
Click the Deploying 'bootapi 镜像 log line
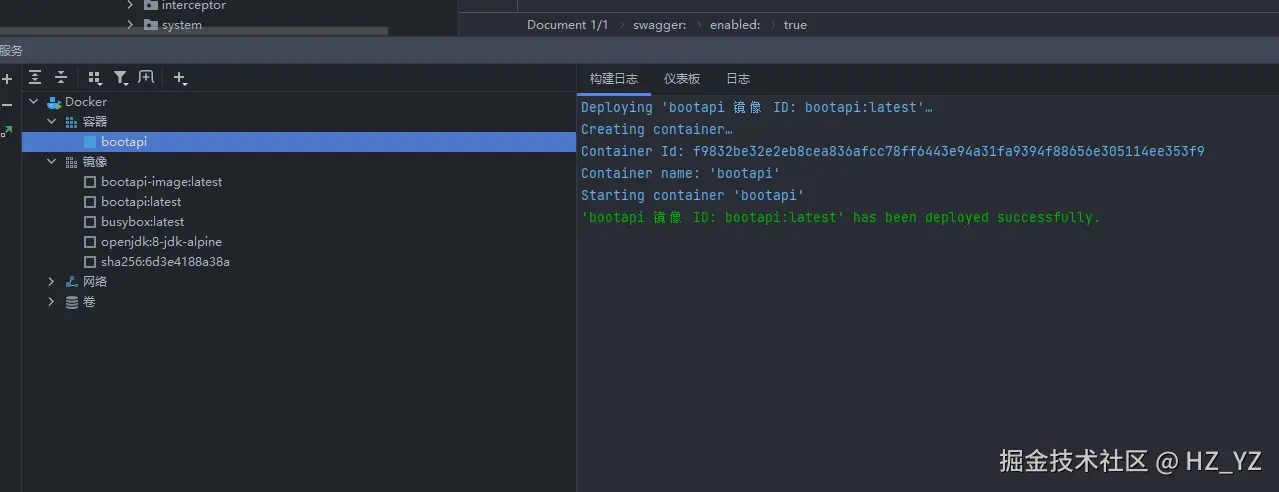click(x=756, y=108)
